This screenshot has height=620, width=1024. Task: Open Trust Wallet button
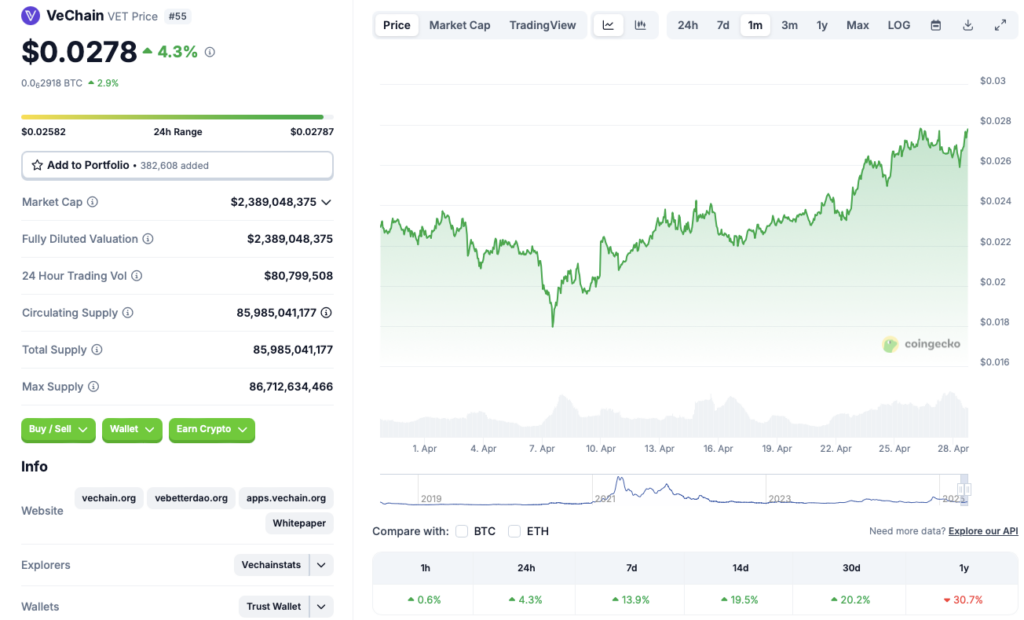pyautogui.click(x=274, y=606)
